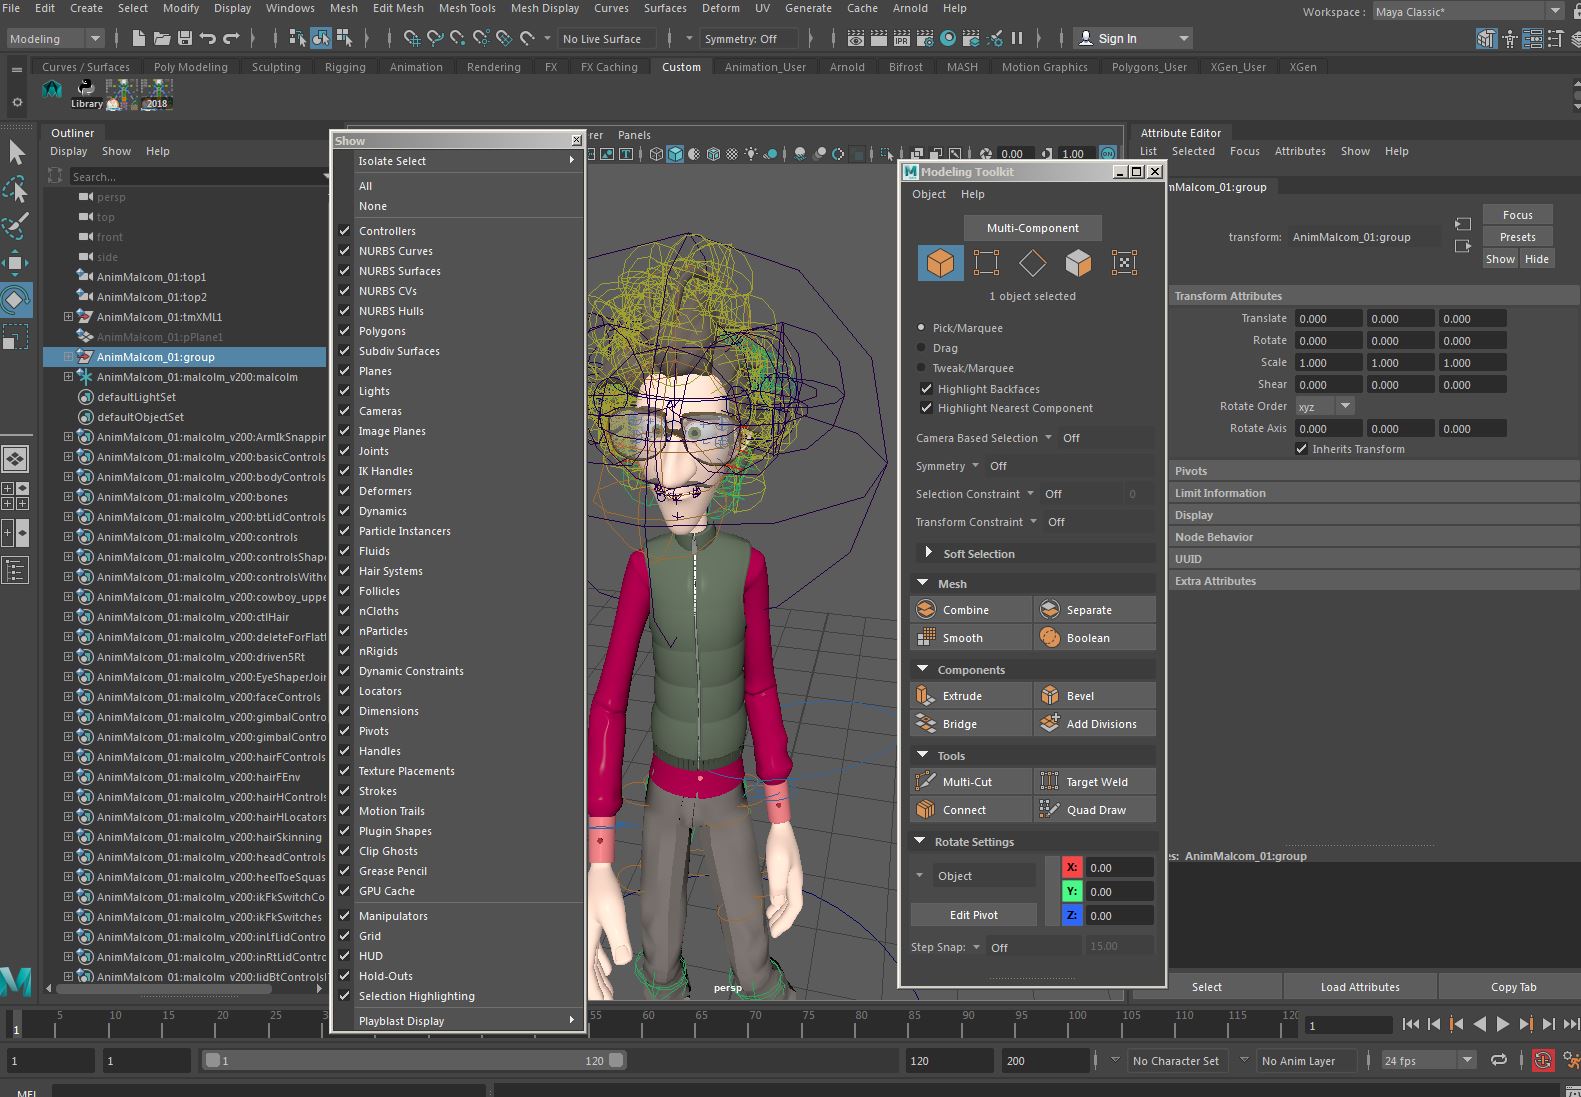Toggle Highlight Backfaces checkbox
The image size is (1581, 1097).
click(x=926, y=389)
